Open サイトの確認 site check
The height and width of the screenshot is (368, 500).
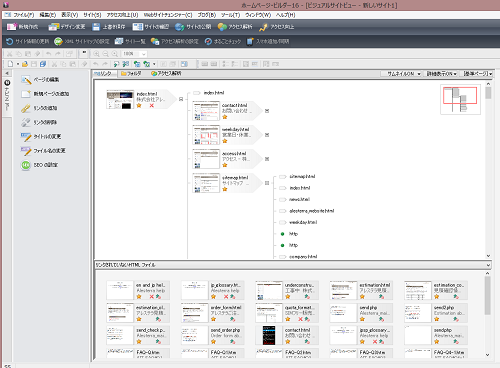point(151,27)
